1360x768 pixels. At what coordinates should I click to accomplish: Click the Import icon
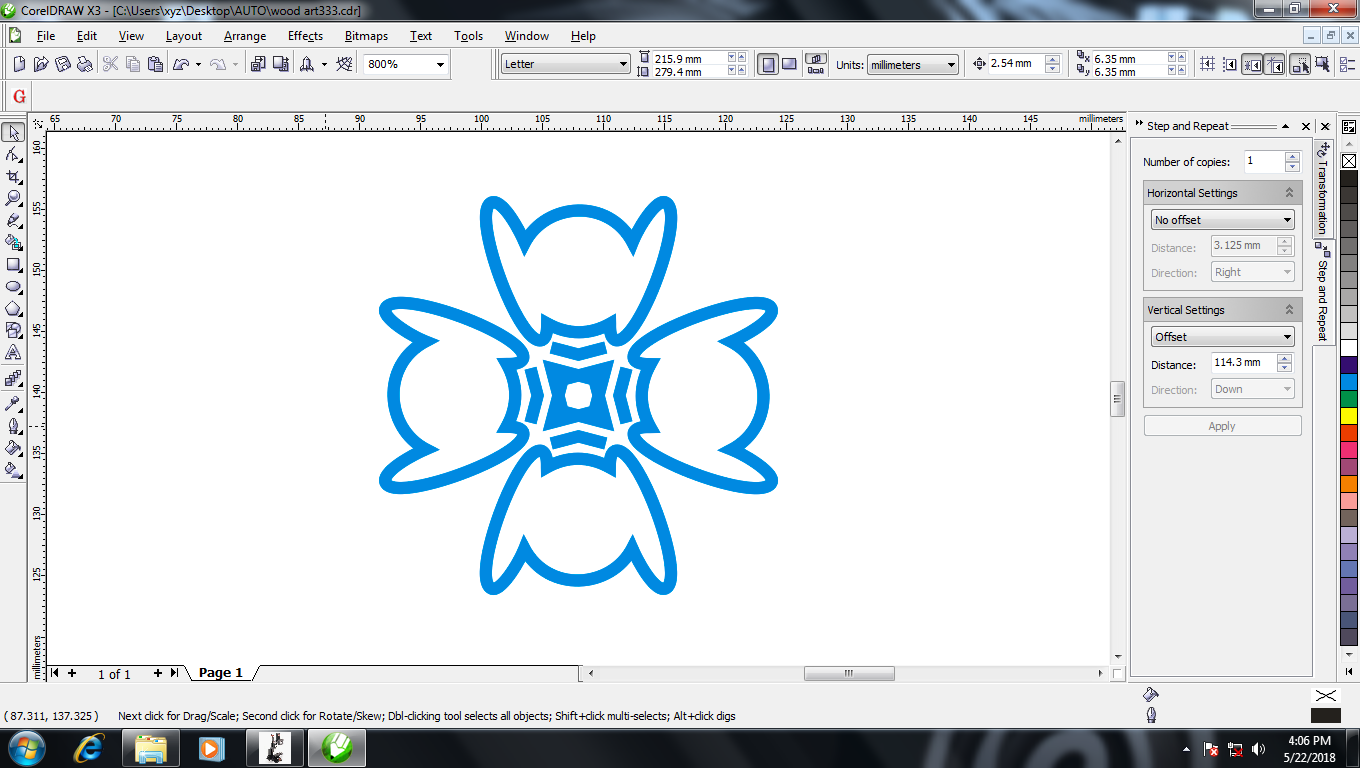tap(258, 64)
